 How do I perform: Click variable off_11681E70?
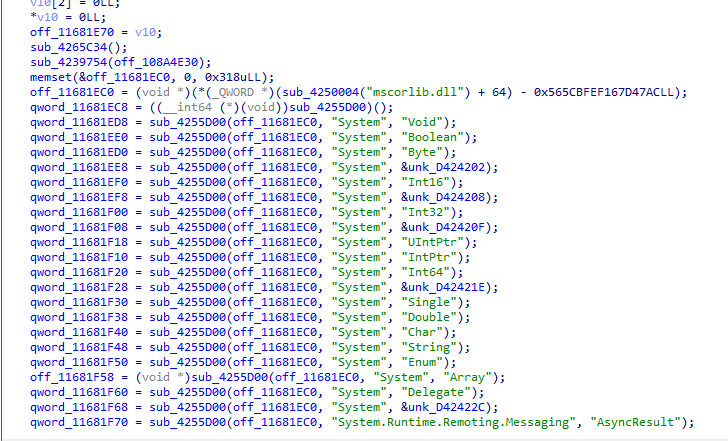72,32
